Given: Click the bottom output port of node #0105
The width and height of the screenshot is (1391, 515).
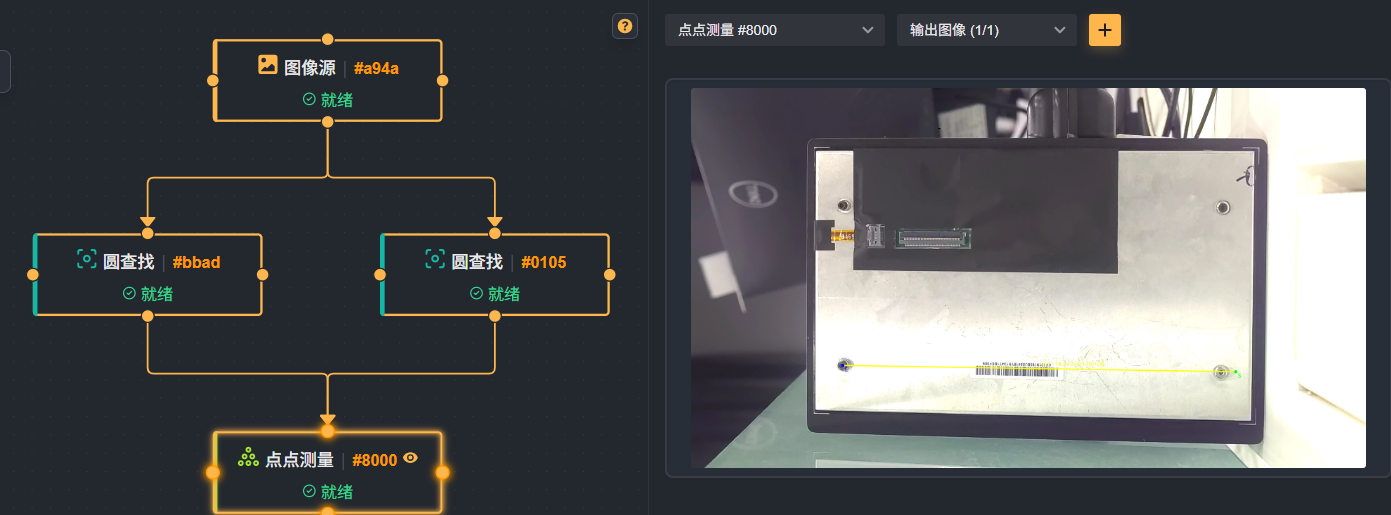Looking at the screenshot, I should tap(496, 315).
